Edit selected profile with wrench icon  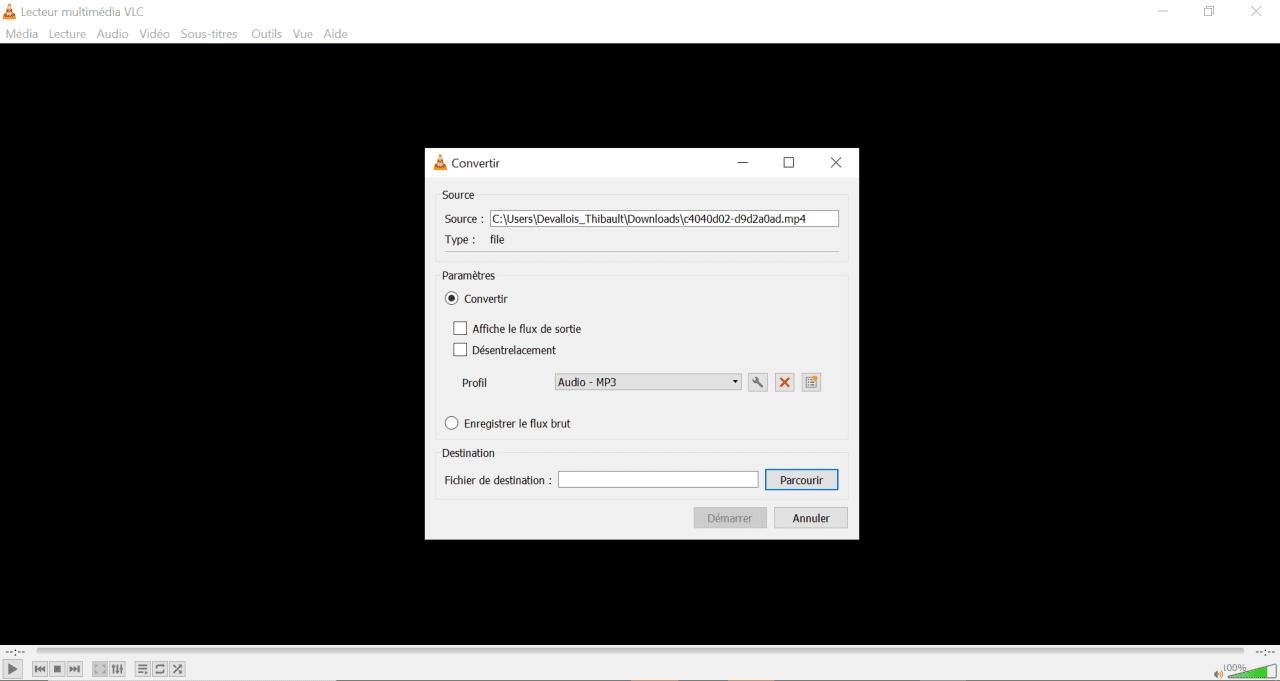point(758,382)
